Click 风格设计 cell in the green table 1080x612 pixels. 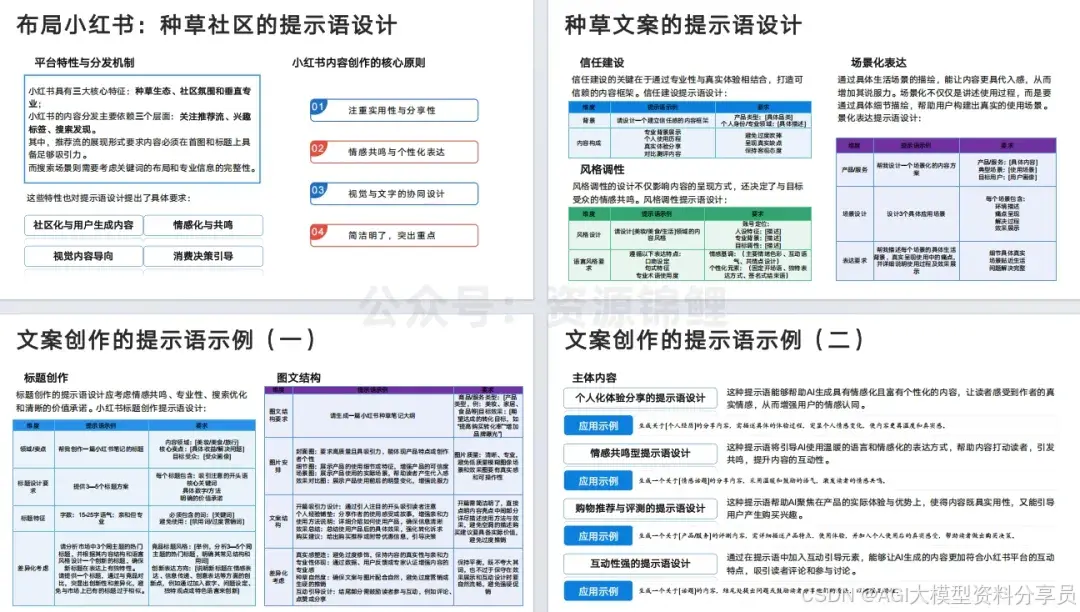click(589, 235)
